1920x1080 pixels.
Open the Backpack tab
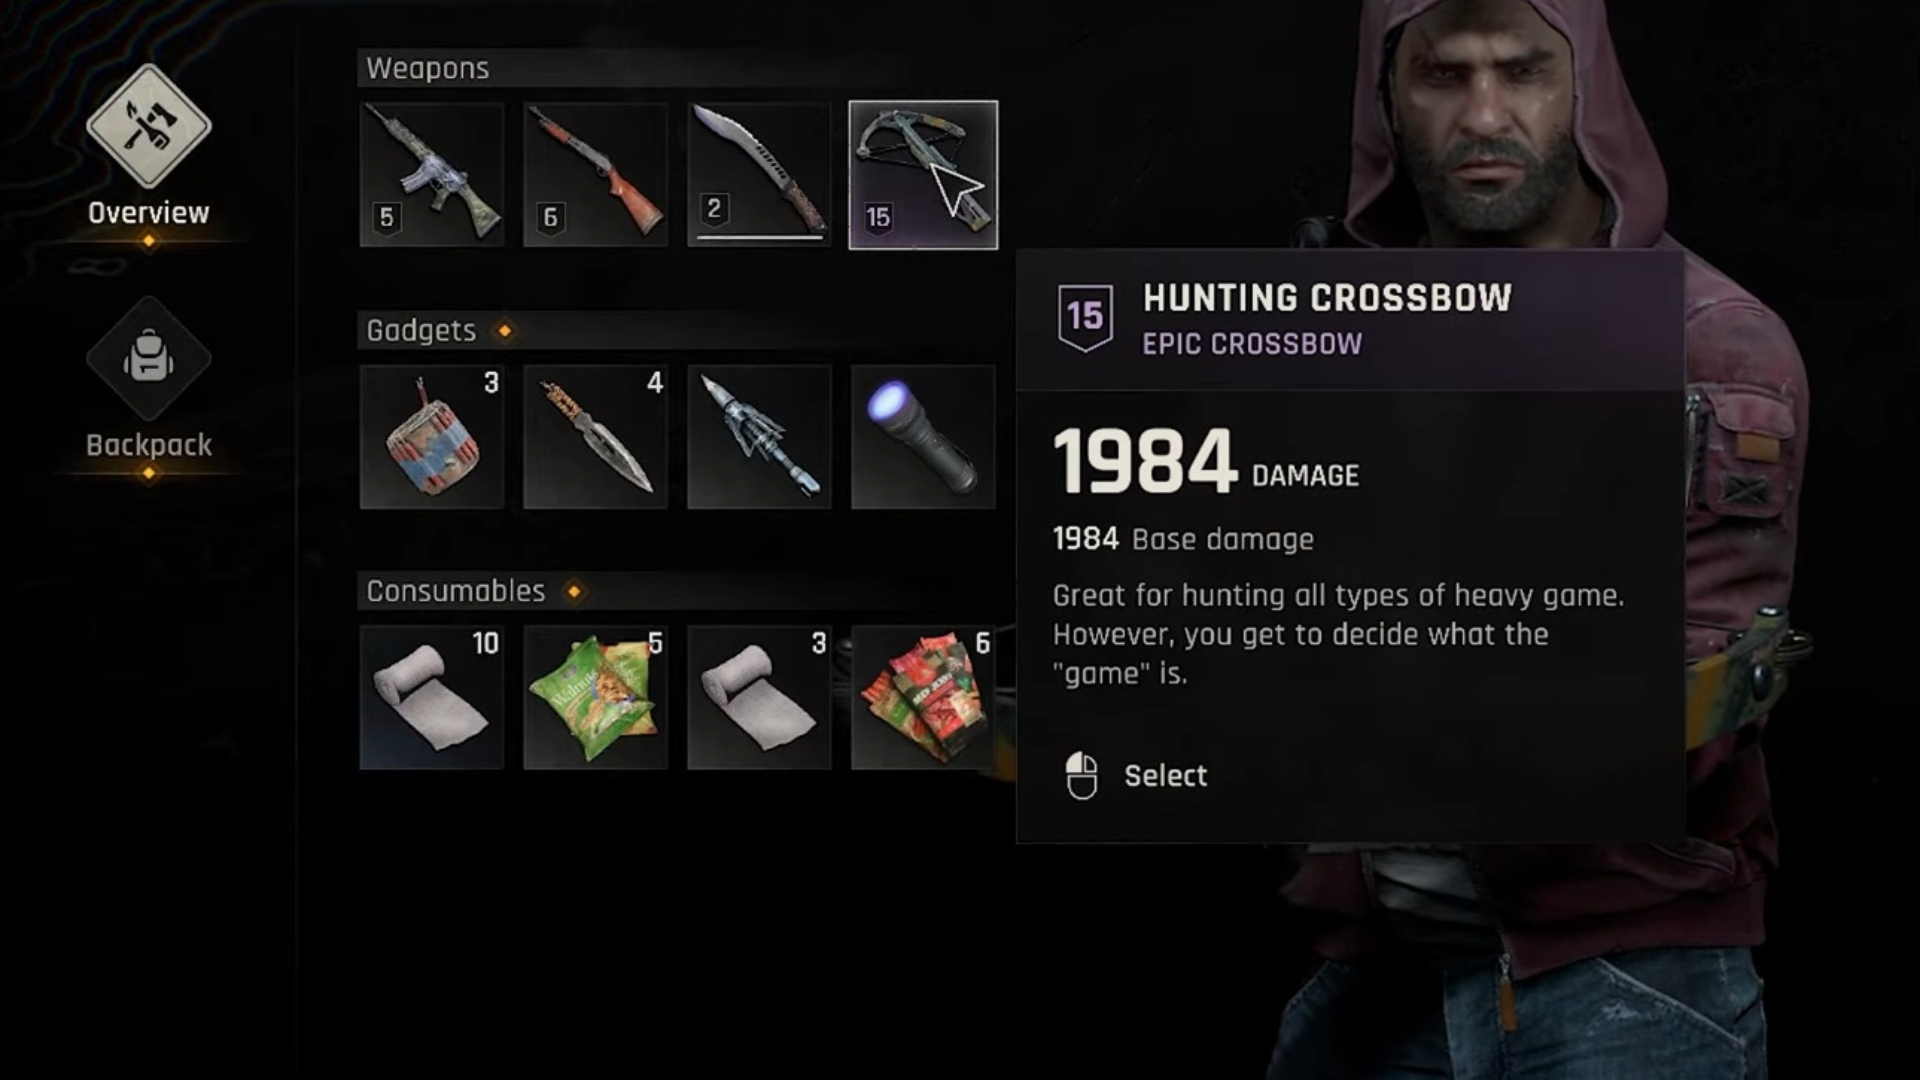148,380
